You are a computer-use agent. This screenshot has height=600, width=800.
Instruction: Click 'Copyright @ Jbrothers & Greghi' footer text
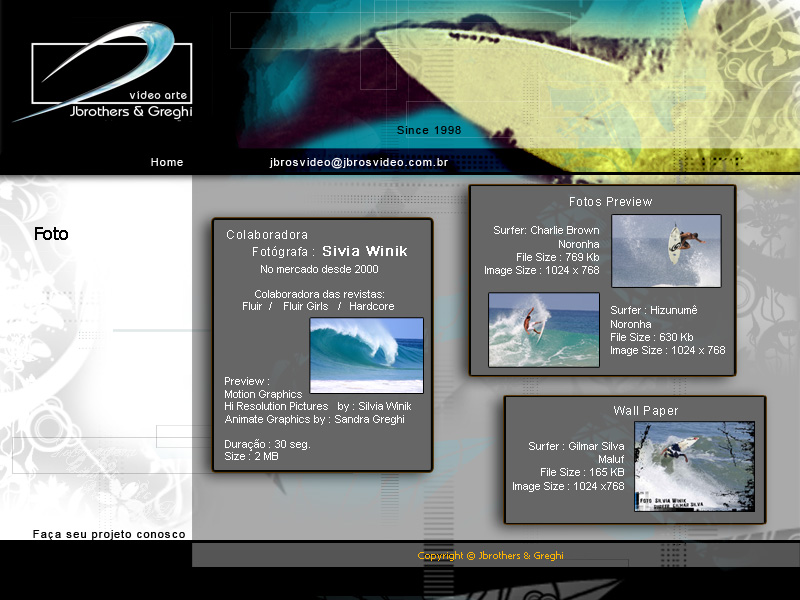click(x=490, y=556)
